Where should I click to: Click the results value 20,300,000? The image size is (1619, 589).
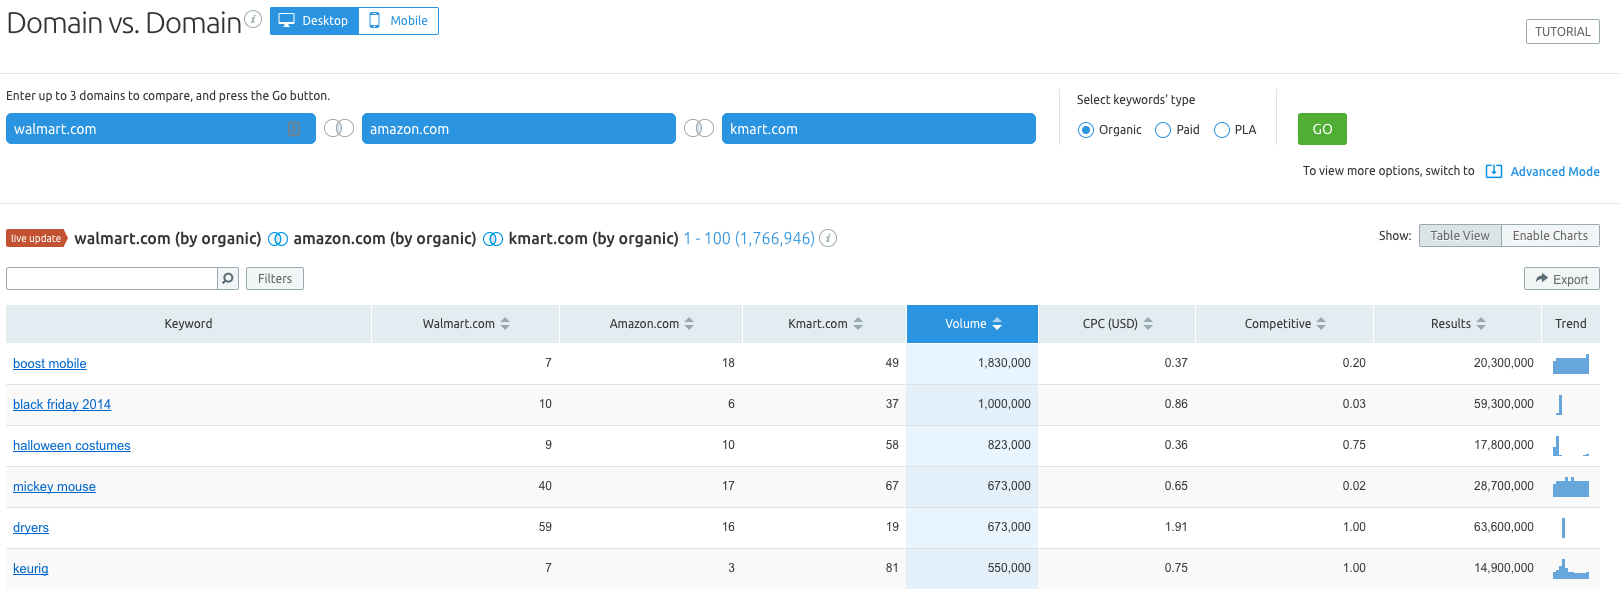(1503, 363)
